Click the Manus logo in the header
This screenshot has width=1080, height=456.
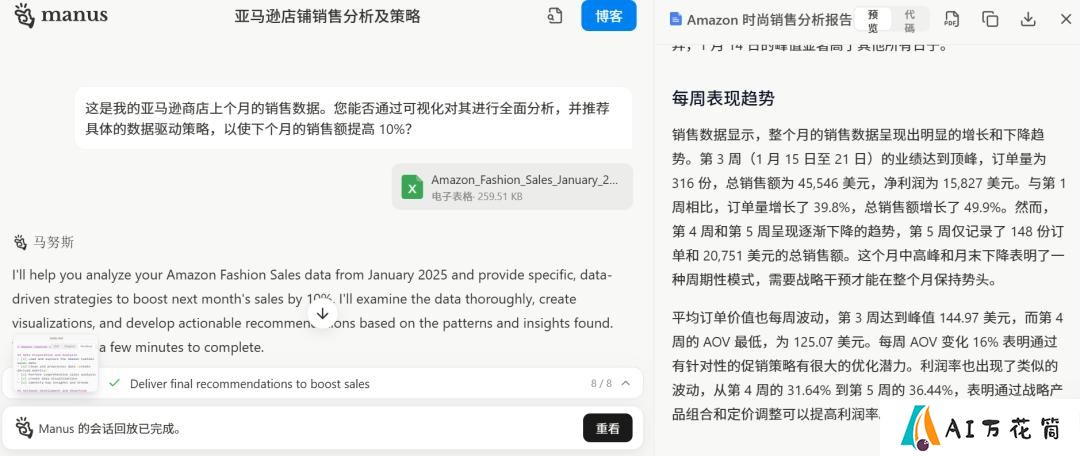click(61, 15)
